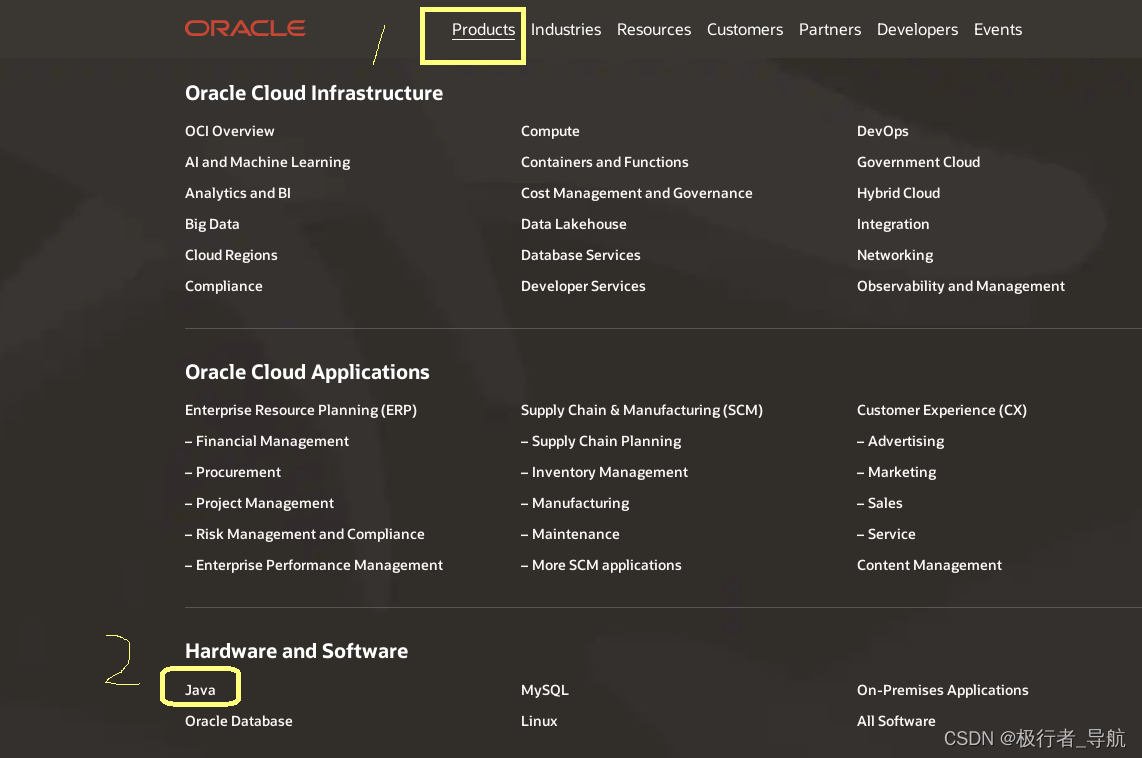Open Observability and Management

pos(961,286)
